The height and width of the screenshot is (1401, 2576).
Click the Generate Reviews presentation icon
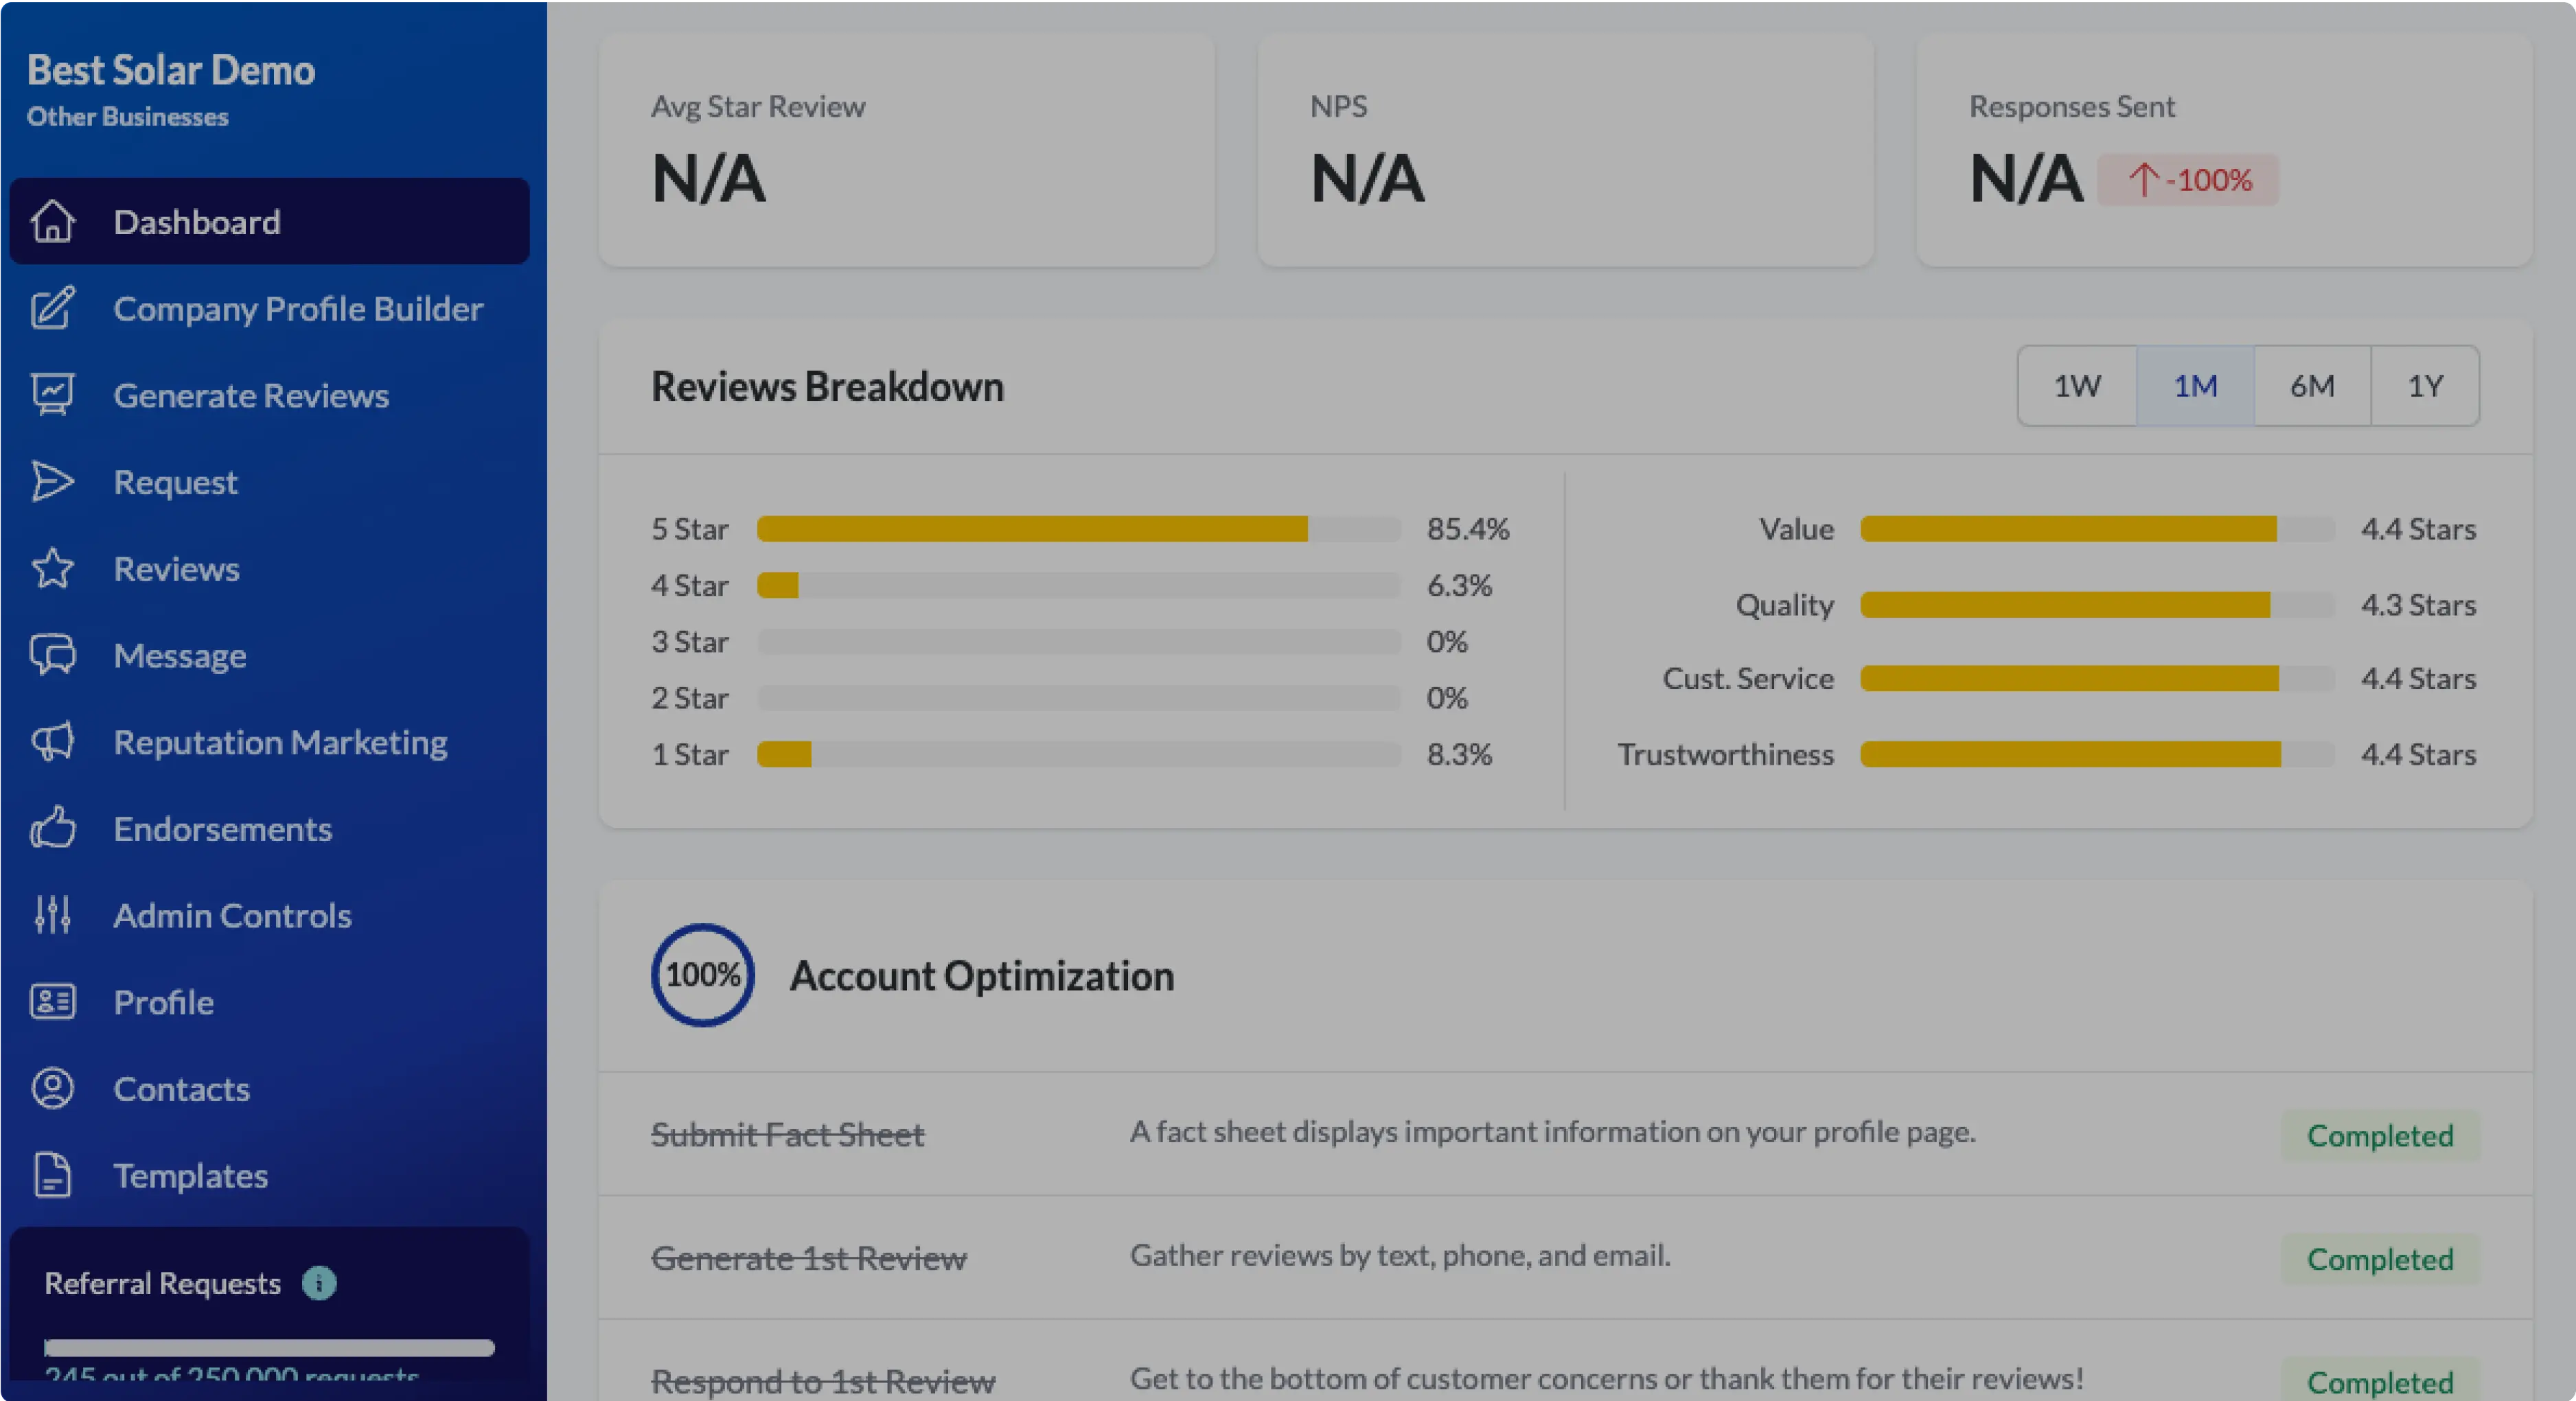tap(52, 395)
